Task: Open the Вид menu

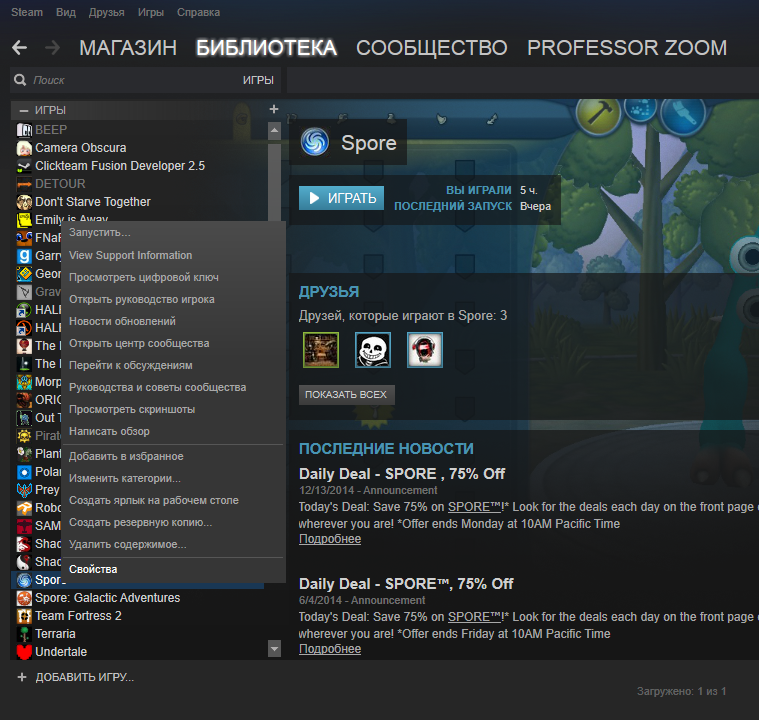Action: coord(66,12)
